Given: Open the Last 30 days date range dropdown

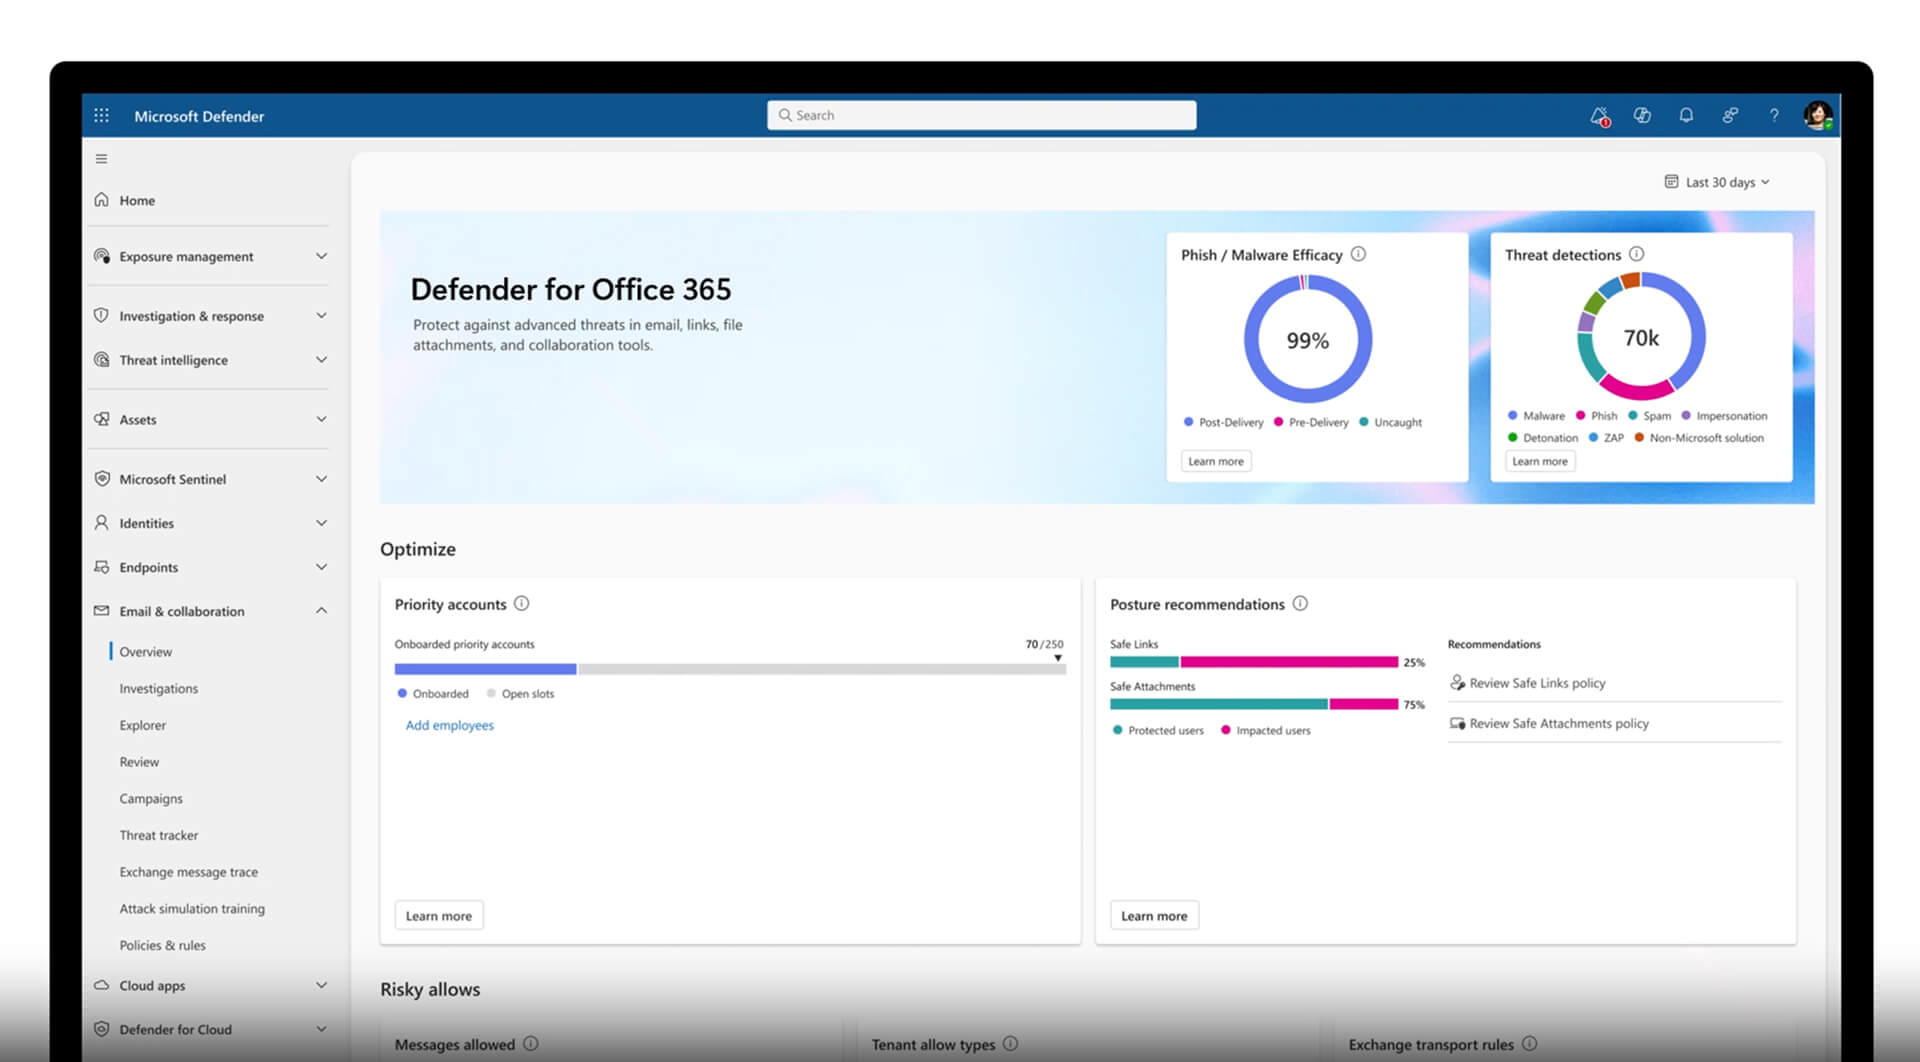Looking at the screenshot, I should (x=1717, y=182).
